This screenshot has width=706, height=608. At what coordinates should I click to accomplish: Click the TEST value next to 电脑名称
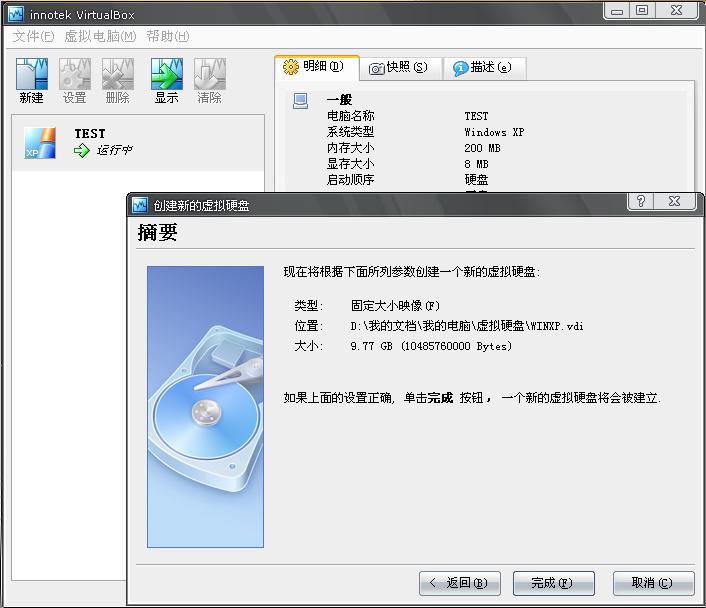click(476, 116)
